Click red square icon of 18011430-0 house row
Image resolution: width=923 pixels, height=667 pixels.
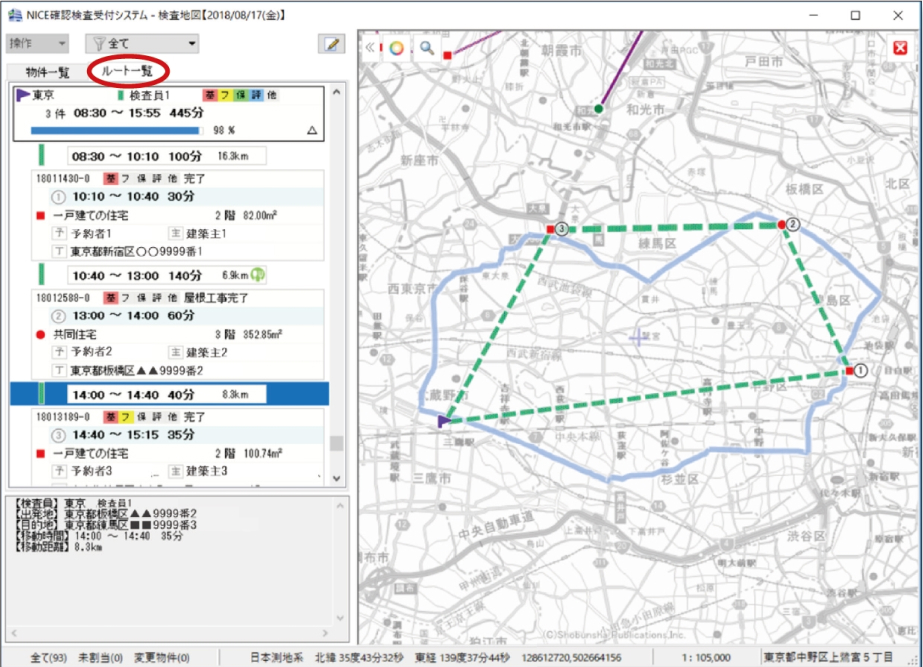[x=41, y=215]
